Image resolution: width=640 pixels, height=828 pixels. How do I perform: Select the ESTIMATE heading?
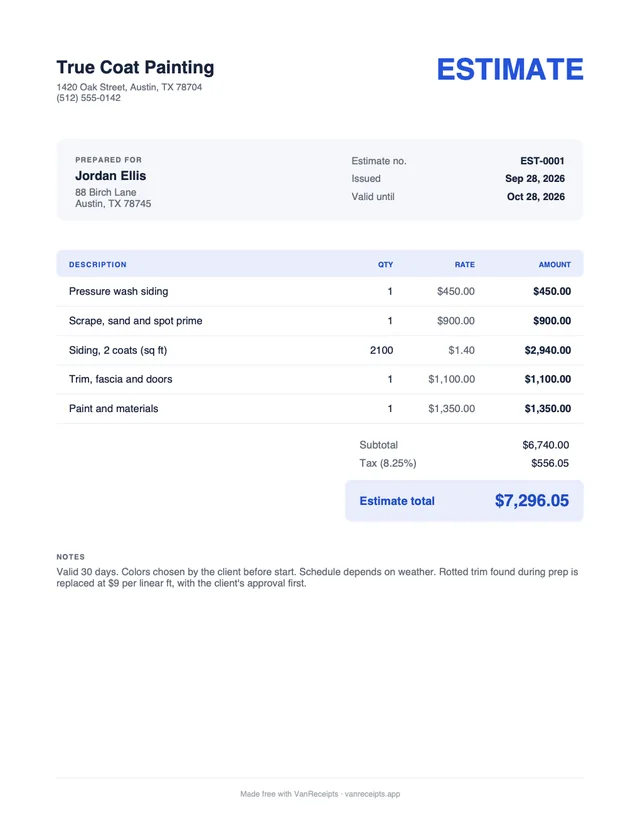(510, 69)
